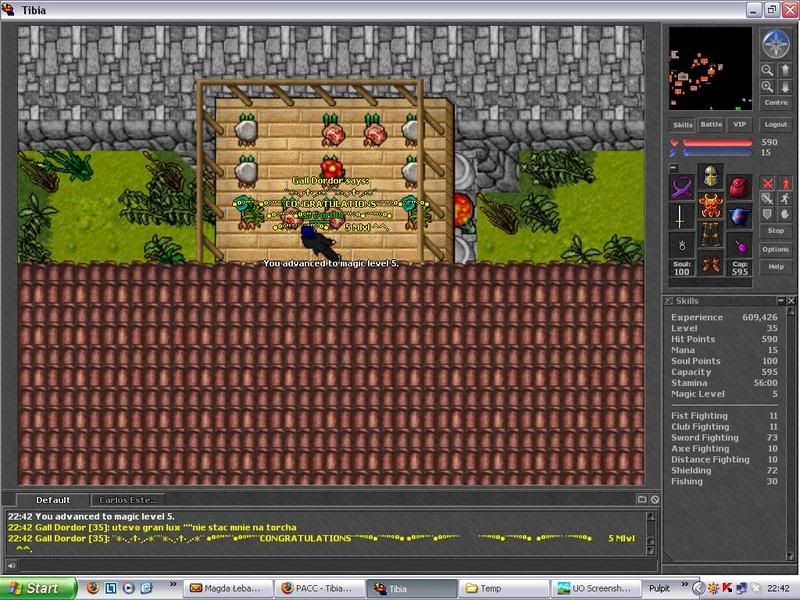This screenshot has height=600, width=800.
Task: Move minimap one floor down
Action: pyautogui.click(x=785, y=87)
